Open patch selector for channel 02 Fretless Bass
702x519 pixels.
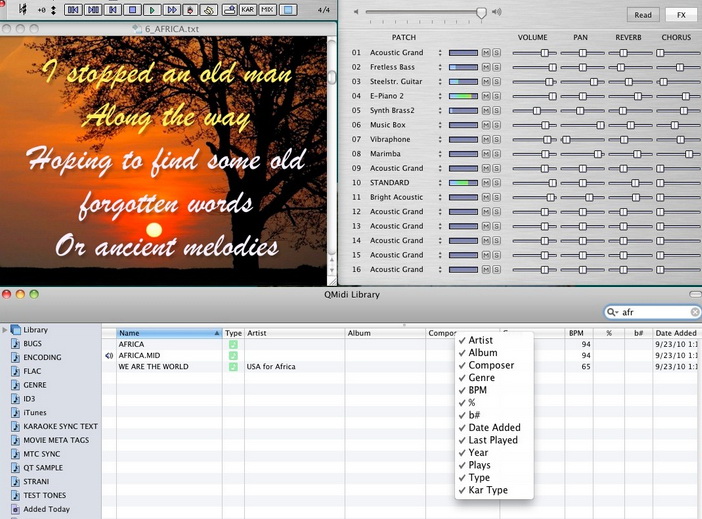point(440,67)
